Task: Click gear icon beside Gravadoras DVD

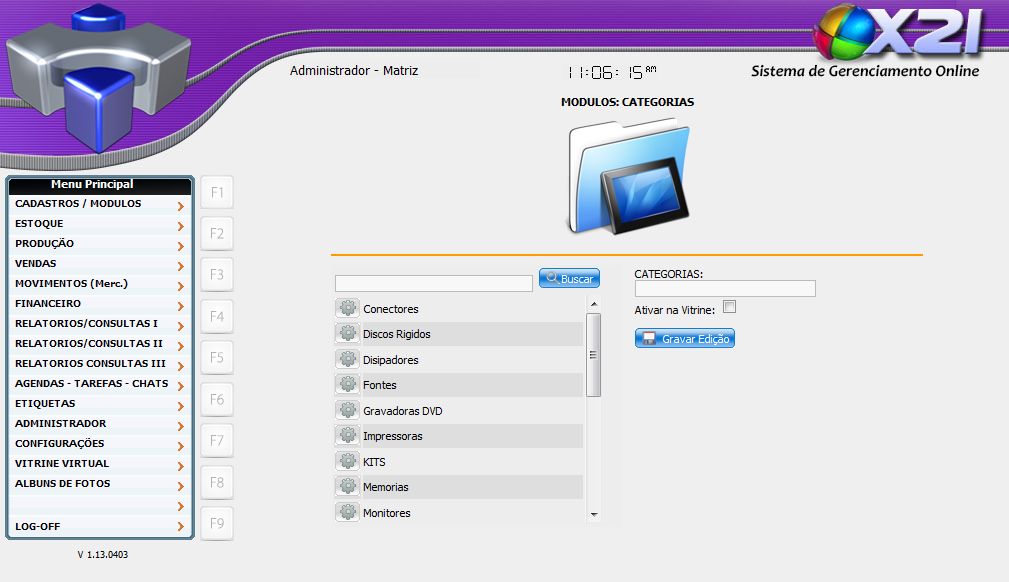Action: [347, 411]
